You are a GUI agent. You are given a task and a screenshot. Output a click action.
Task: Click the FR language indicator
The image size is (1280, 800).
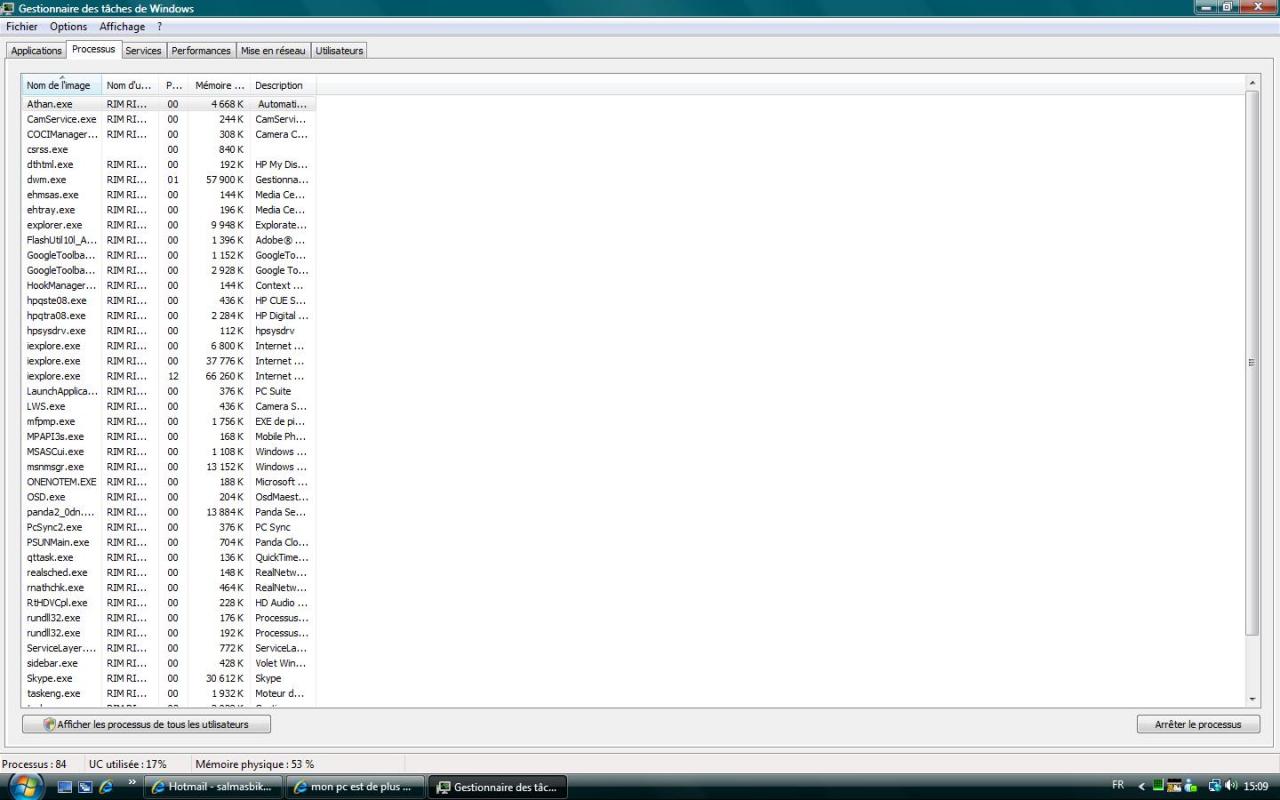click(x=1118, y=786)
